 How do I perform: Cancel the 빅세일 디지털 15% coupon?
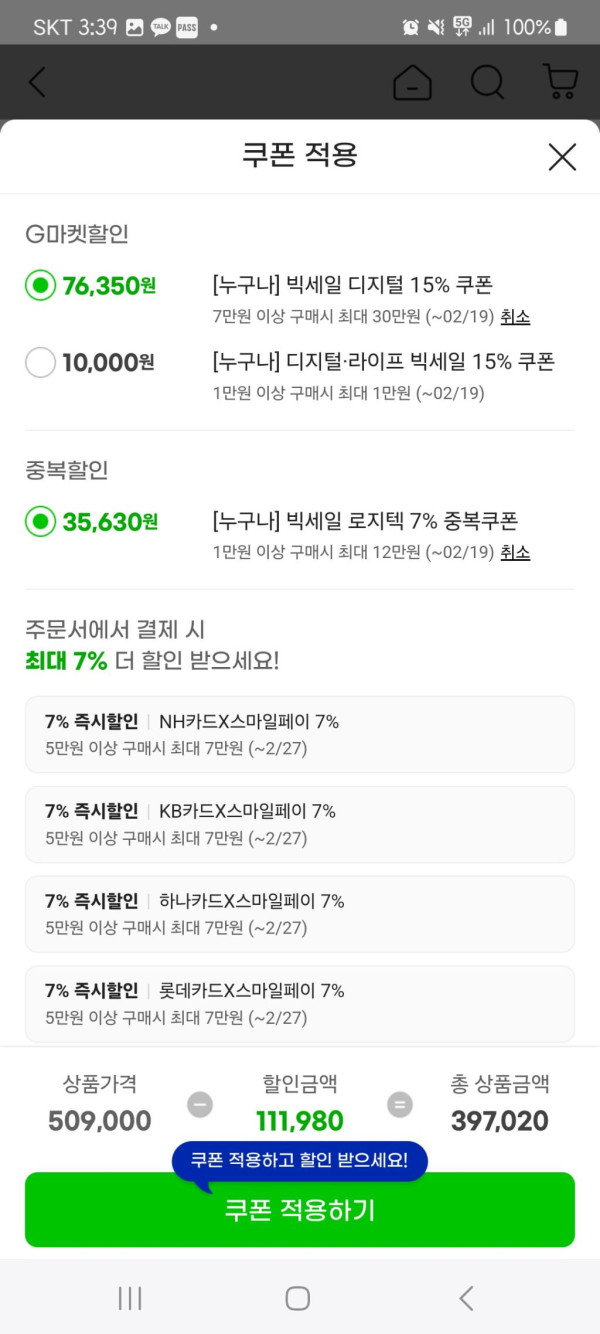(x=515, y=317)
